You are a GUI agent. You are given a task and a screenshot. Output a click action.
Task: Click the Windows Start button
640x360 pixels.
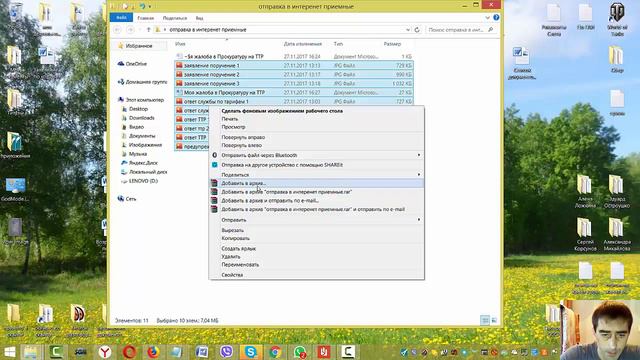click(9, 351)
